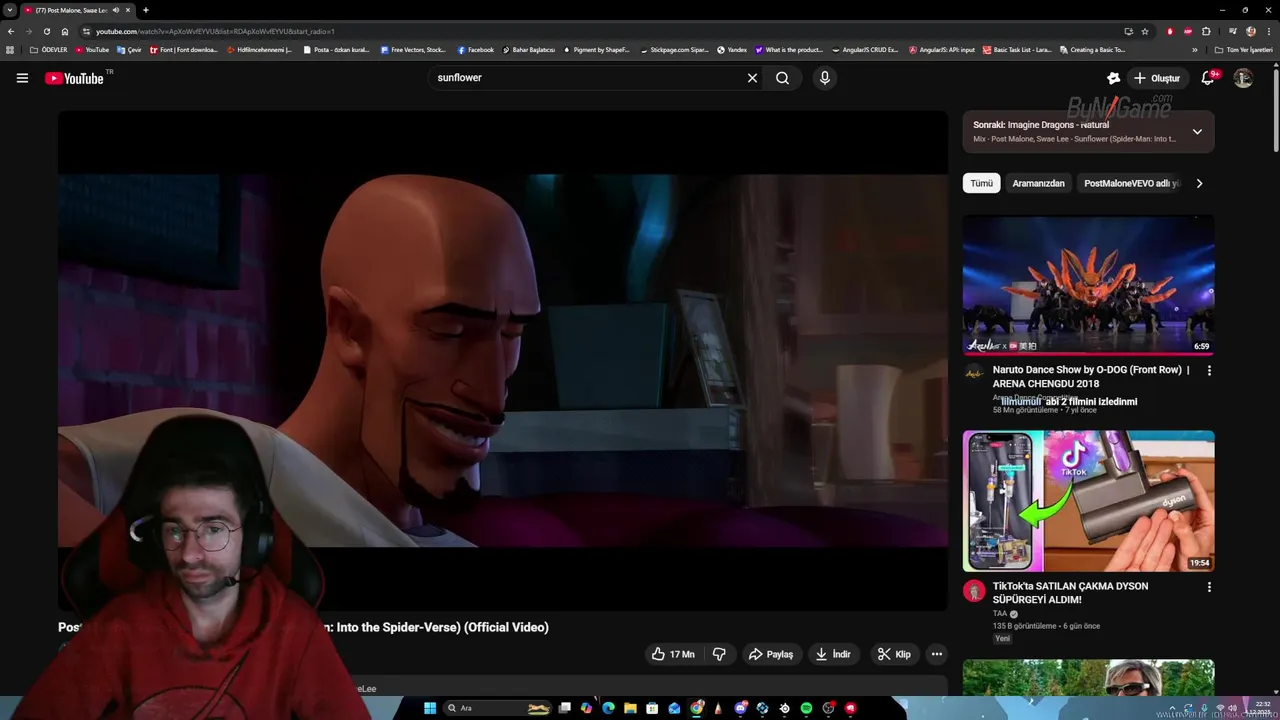Viewport: 1280px width, 720px height.
Task: Show hidden bookmarks with double chevron
Action: coord(1194,49)
